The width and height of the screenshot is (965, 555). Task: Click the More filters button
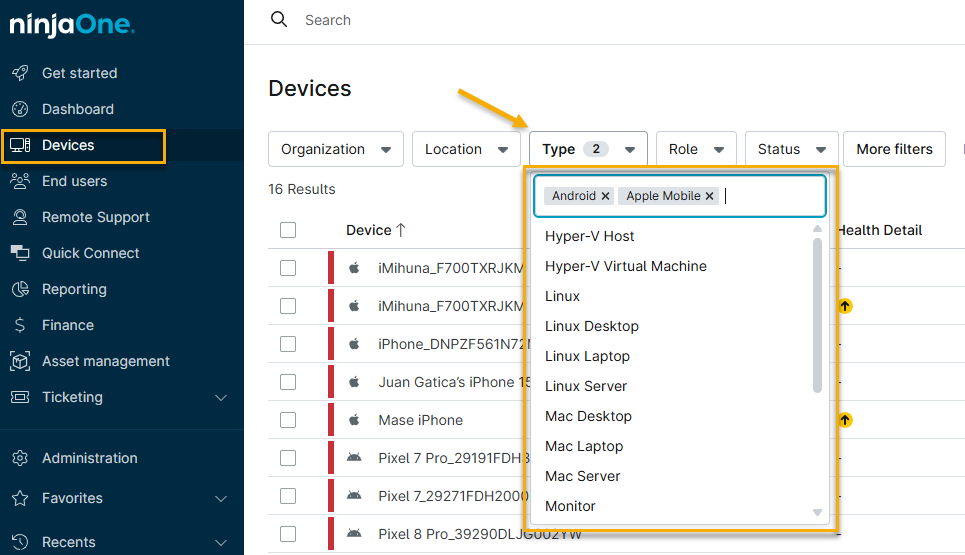(x=894, y=149)
